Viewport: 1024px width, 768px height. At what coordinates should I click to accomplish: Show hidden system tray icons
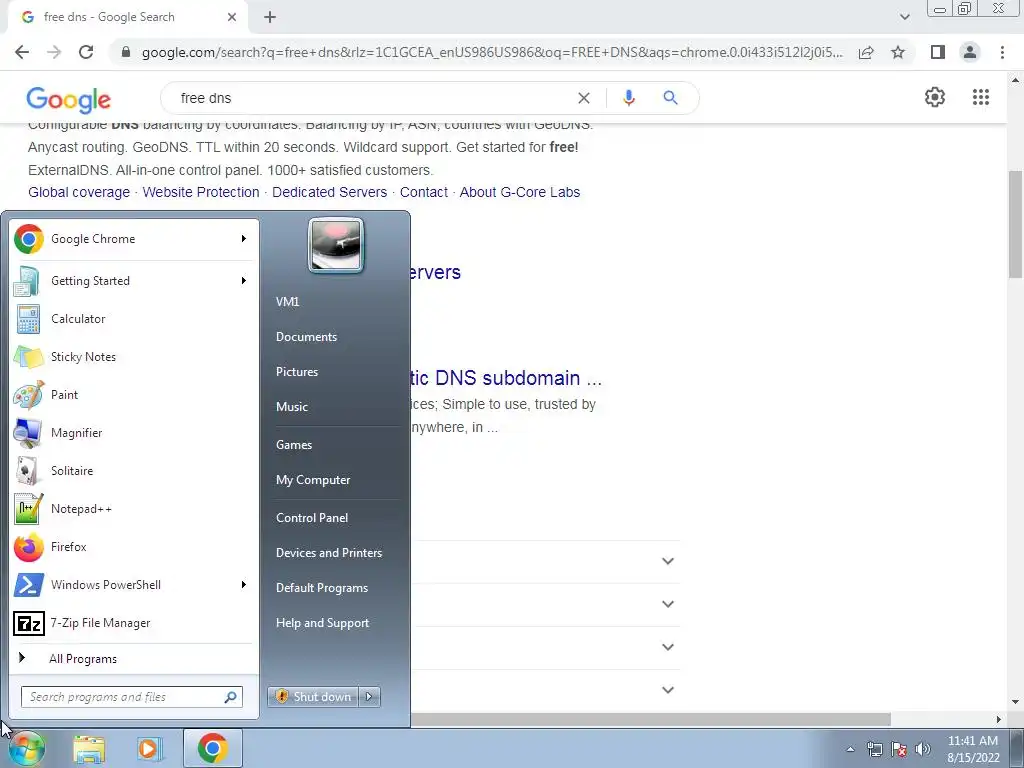click(850, 749)
